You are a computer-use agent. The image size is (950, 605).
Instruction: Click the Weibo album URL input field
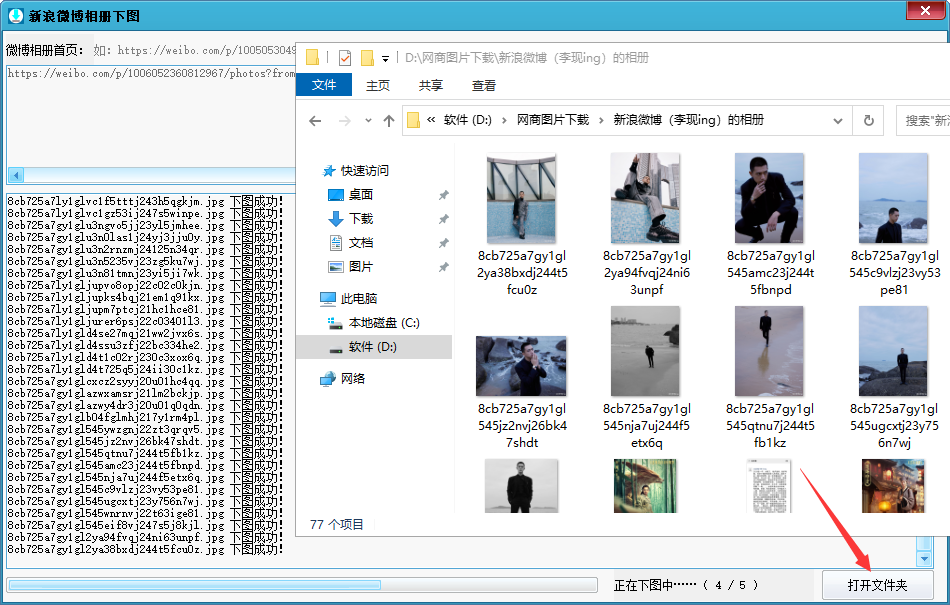coord(150,116)
